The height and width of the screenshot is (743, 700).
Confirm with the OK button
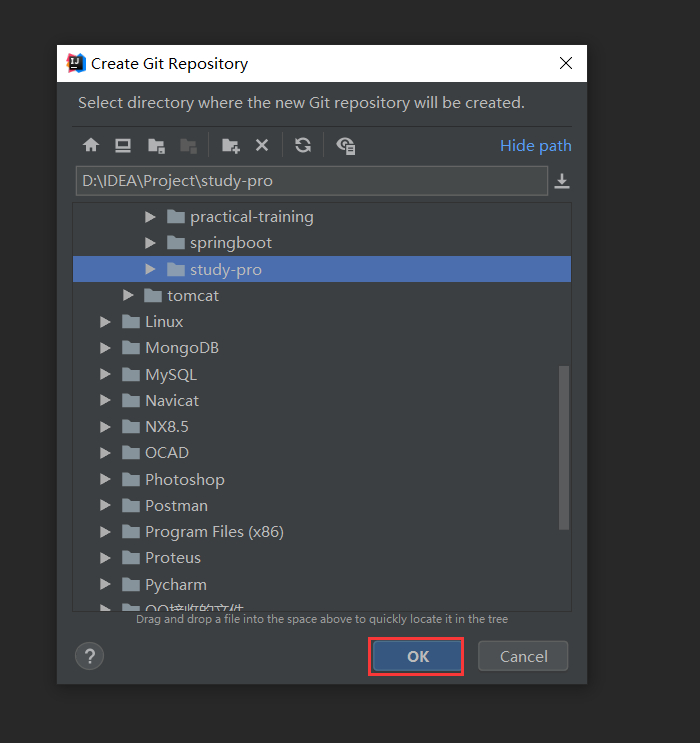418,656
